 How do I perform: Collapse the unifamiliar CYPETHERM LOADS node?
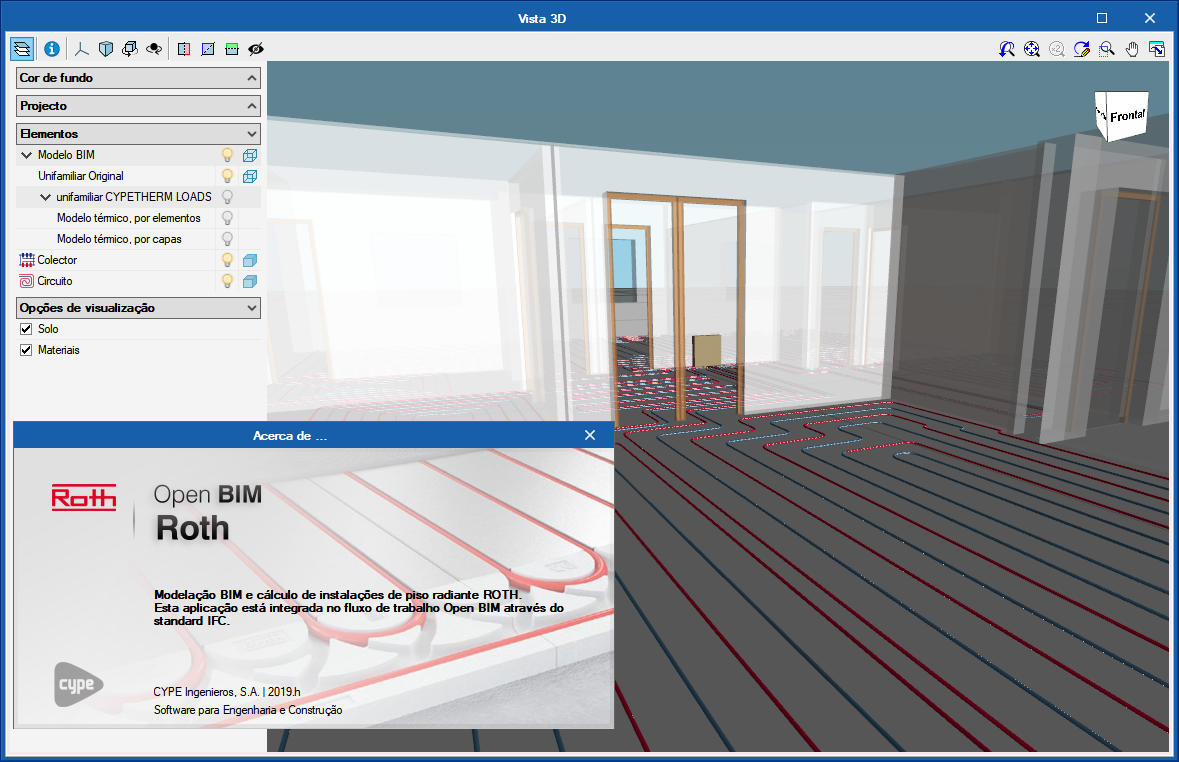[x=45, y=197]
